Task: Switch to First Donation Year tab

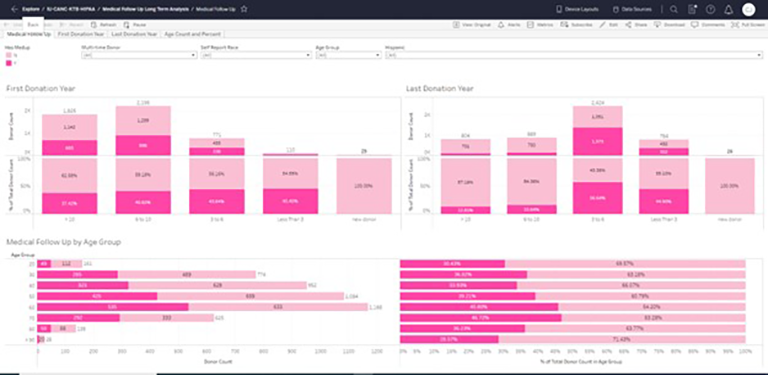Action: point(81,34)
